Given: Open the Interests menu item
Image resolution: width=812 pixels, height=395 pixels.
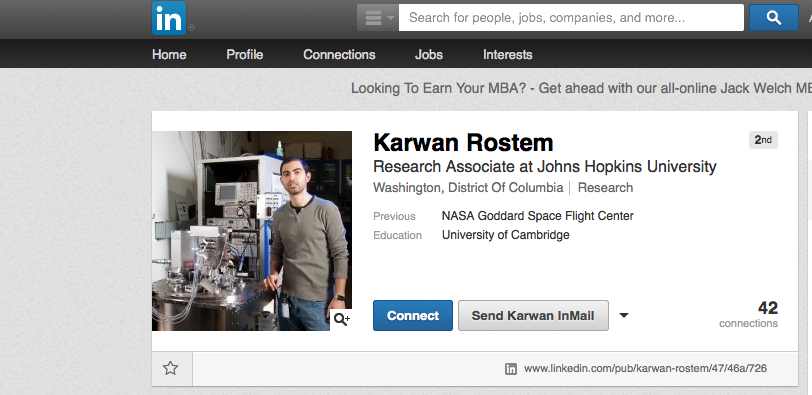Looking at the screenshot, I should [508, 54].
